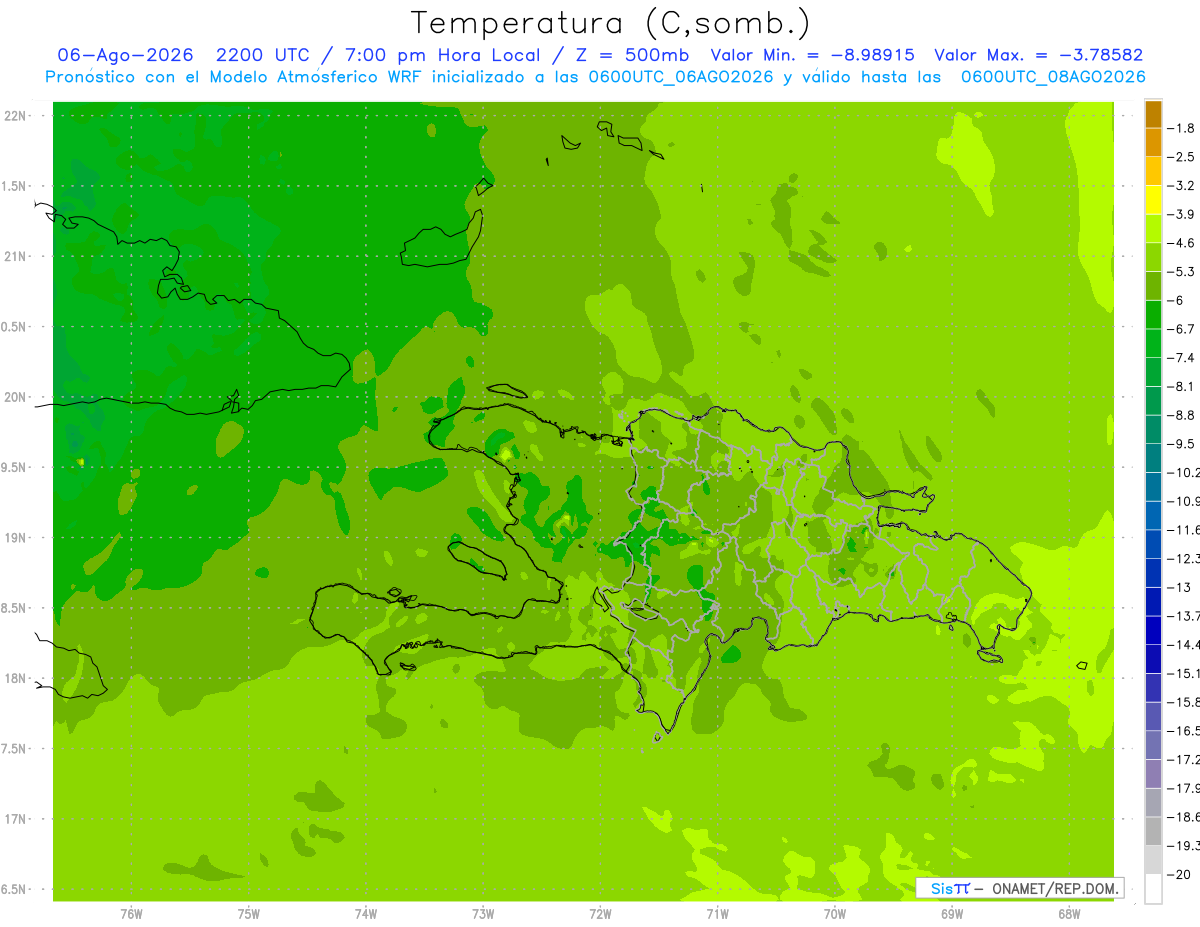Click the '-6' colorbar value
The width and height of the screenshot is (1200, 927).
[x=1178, y=300]
